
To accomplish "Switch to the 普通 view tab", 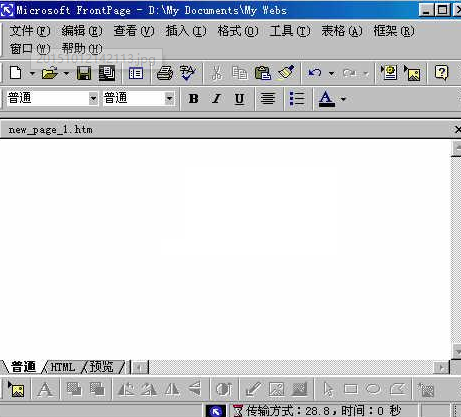I will (x=23, y=367).
